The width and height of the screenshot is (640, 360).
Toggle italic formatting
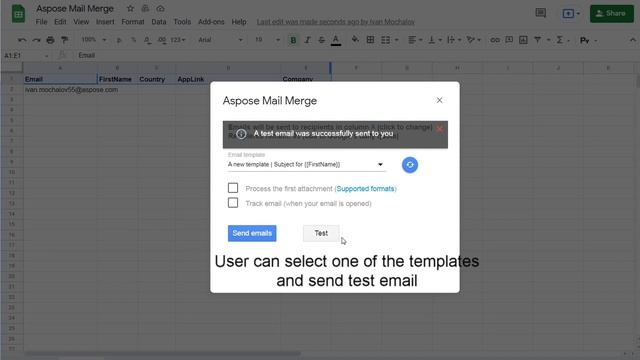click(x=307, y=40)
